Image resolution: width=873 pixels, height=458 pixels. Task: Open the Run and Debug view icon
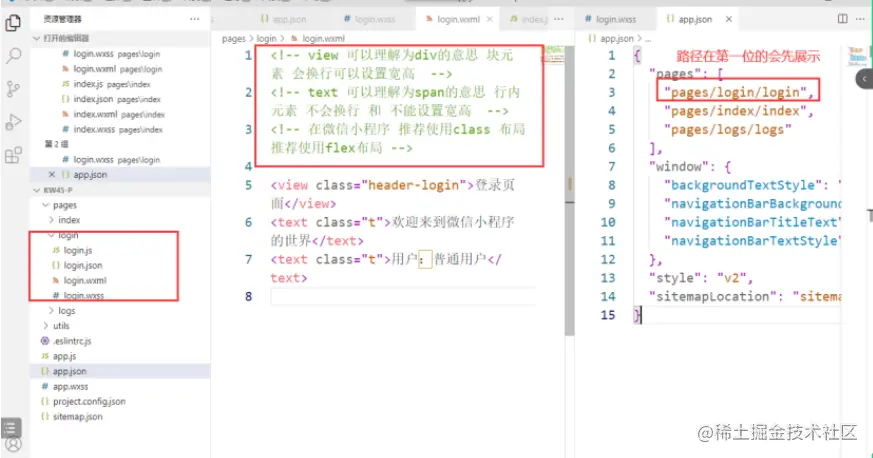(13, 122)
